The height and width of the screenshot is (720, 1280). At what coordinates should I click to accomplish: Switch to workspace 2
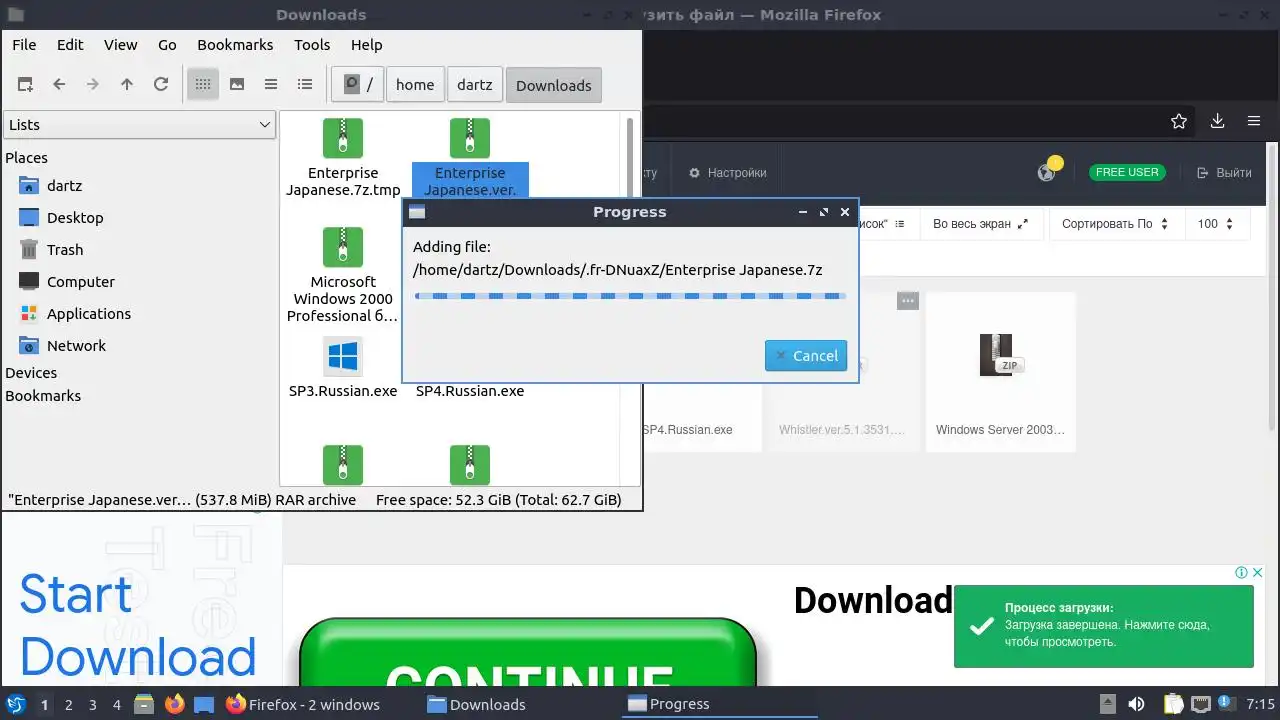point(68,704)
